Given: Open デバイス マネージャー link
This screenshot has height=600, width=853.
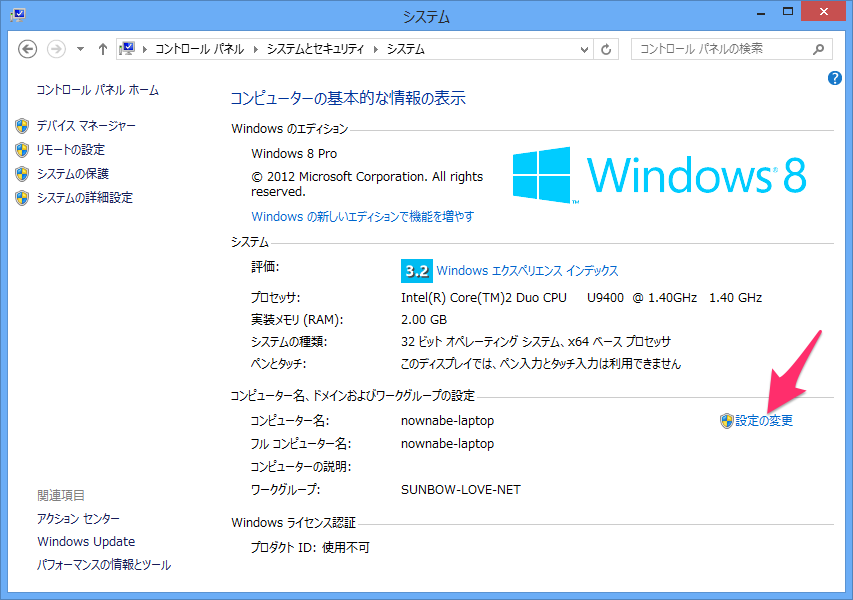Looking at the screenshot, I should click(86, 126).
